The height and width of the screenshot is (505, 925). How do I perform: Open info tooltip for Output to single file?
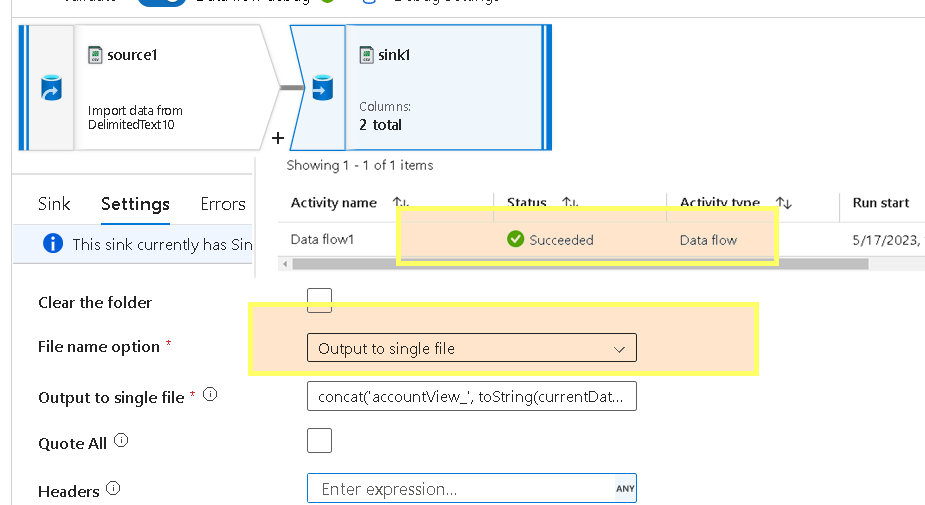tap(210, 395)
